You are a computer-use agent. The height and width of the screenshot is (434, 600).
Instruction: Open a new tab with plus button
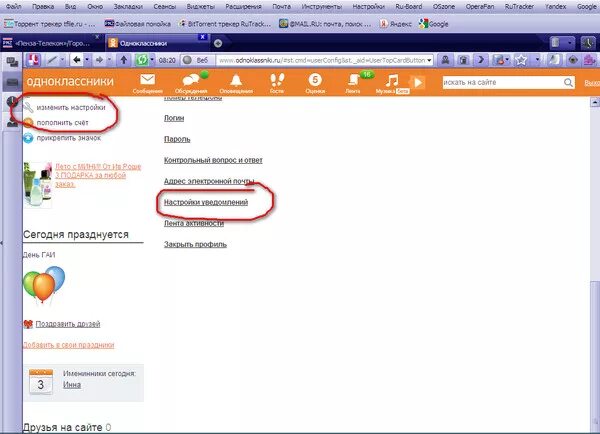pos(218,43)
